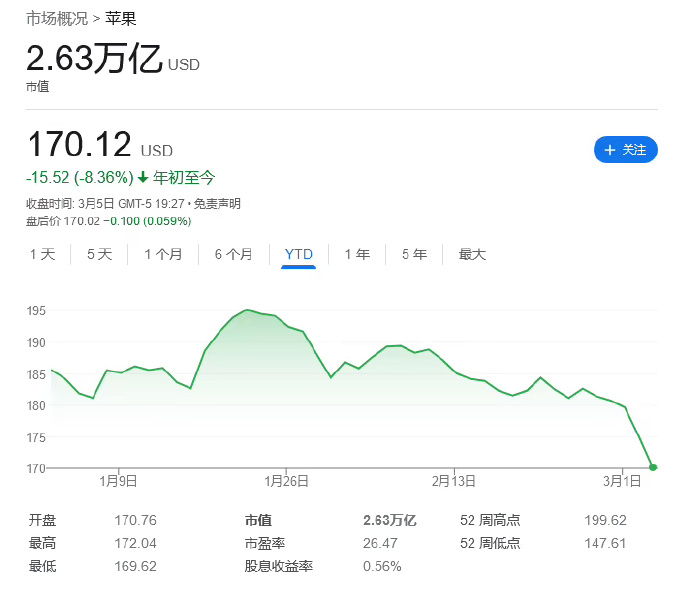Image resolution: width=690 pixels, height=590 pixels.
Task: Select the 1 天 range tab
Action: point(43,254)
